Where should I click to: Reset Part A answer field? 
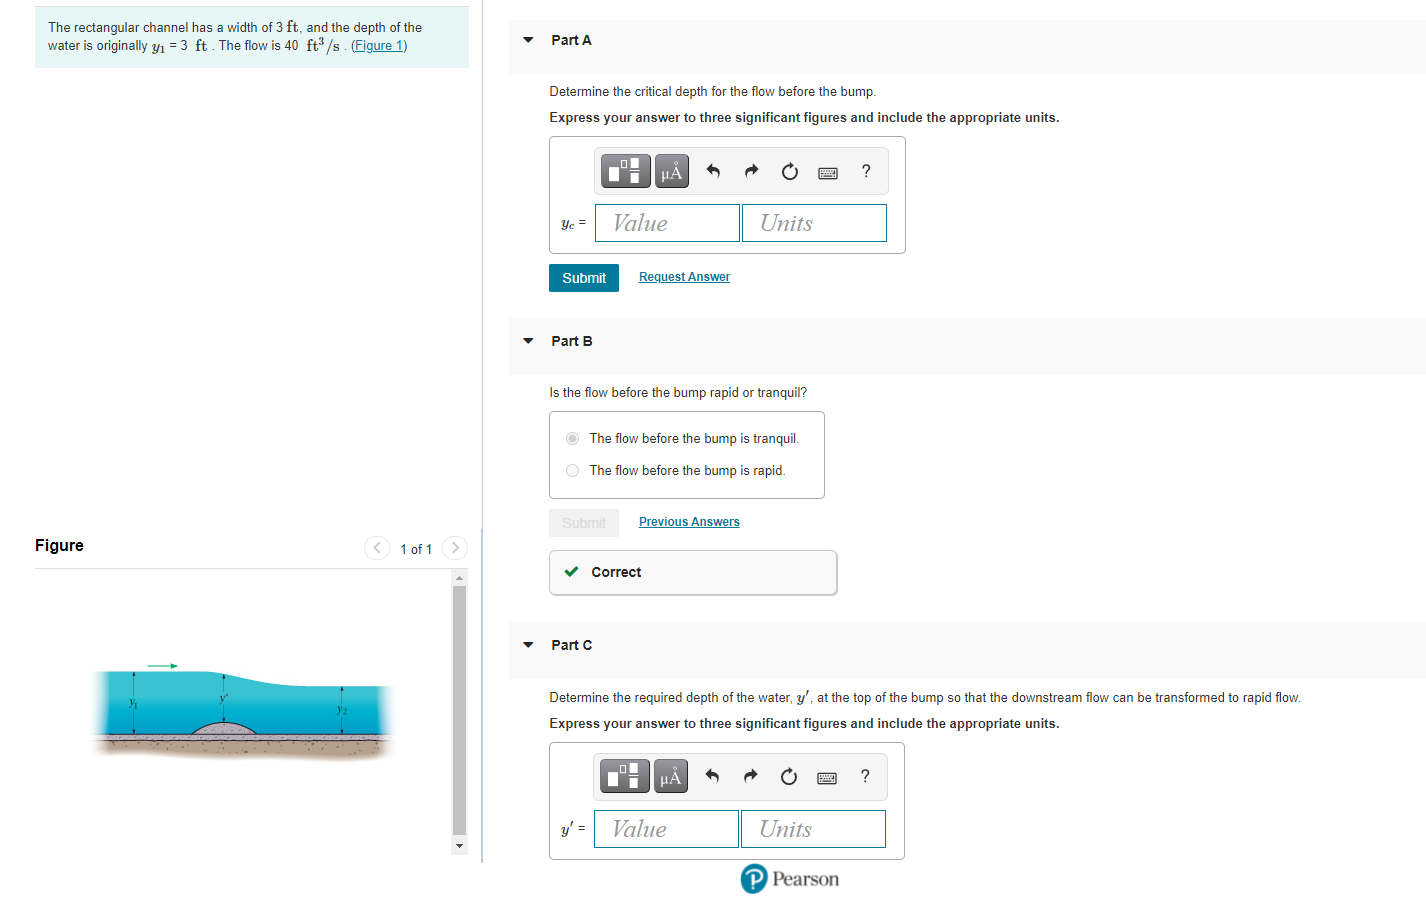(x=789, y=171)
